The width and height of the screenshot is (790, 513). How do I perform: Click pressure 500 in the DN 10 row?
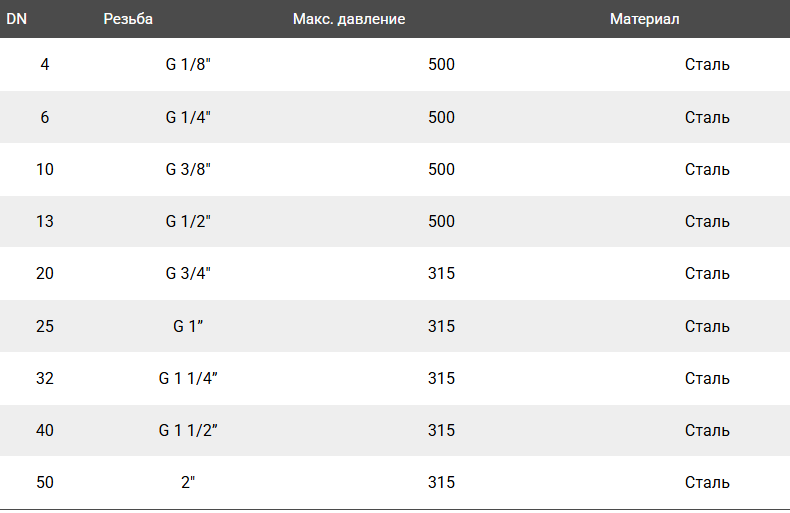coord(441,169)
